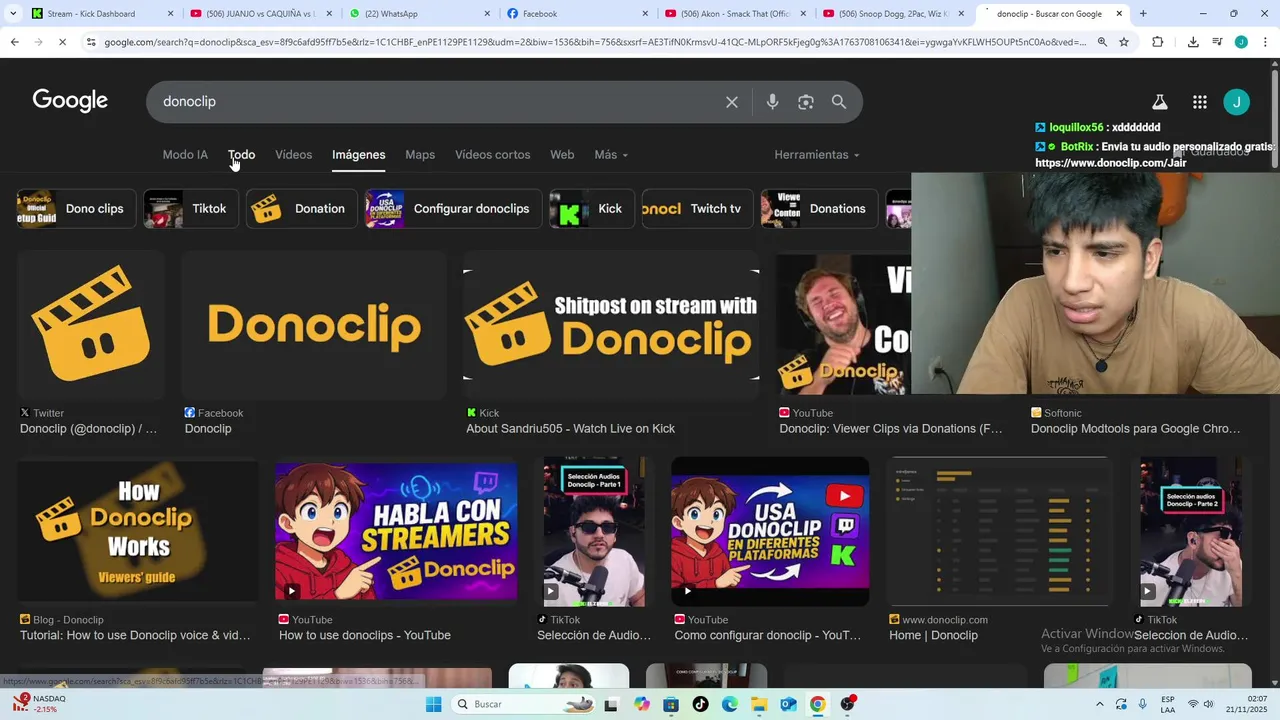Image resolution: width=1280 pixels, height=720 pixels.
Task: Switch to the Akon Smack That tab
Action: tap(735, 14)
